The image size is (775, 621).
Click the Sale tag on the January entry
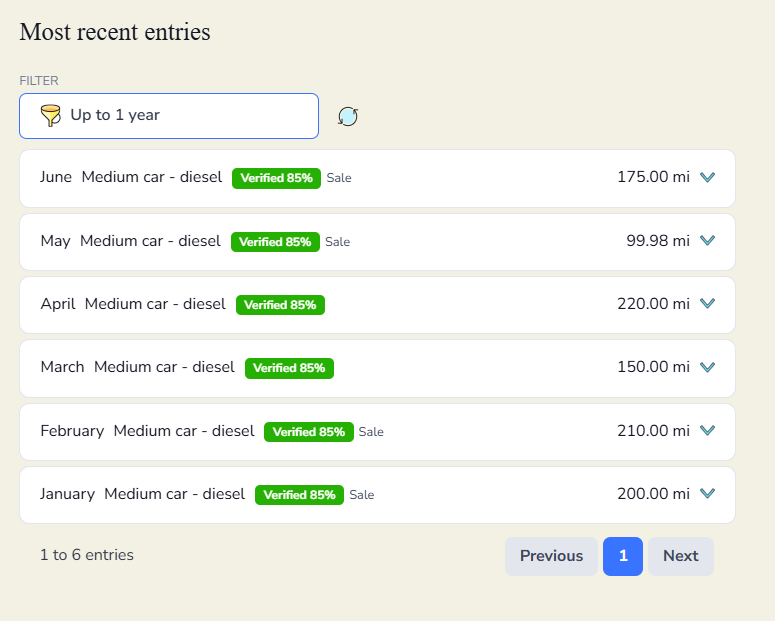(362, 495)
